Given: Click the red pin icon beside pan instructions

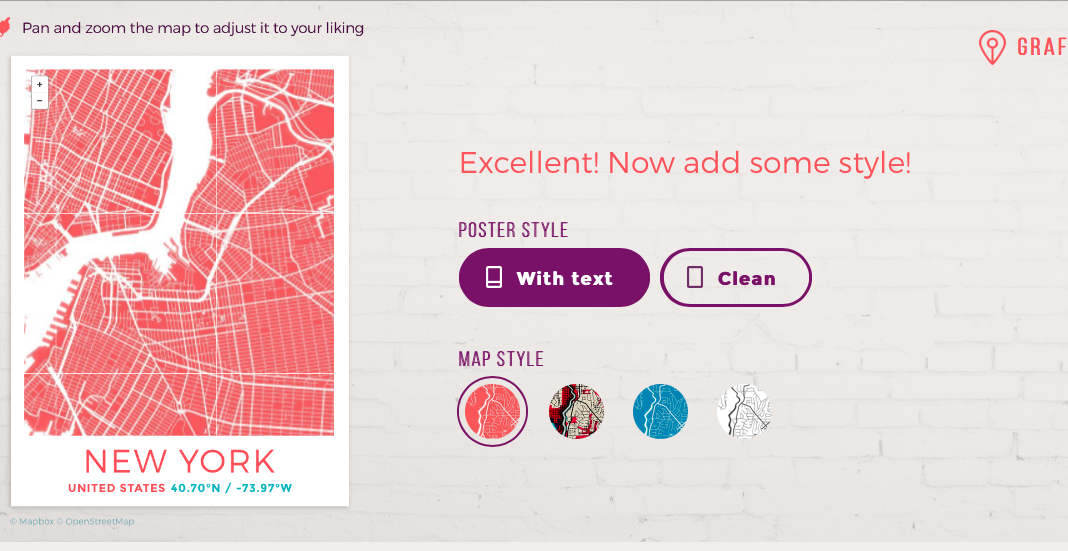Looking at the screenshot, I should pyautogui.click(x=4, y=28).
